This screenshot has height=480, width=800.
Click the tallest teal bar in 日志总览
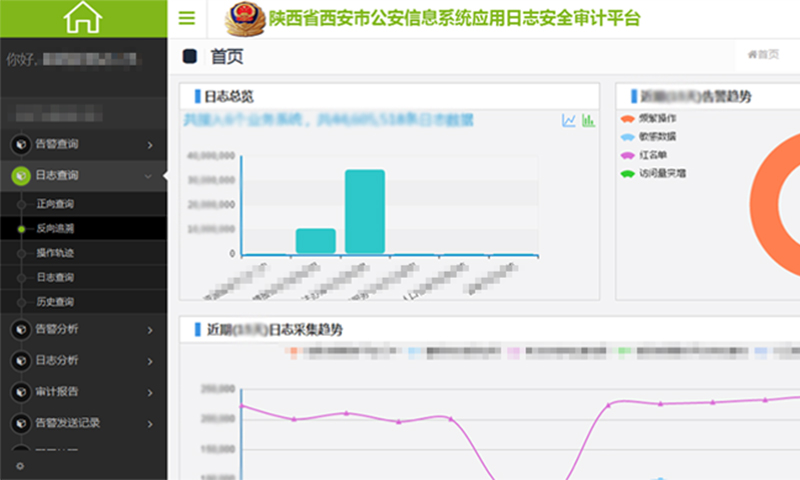(364, 211)
